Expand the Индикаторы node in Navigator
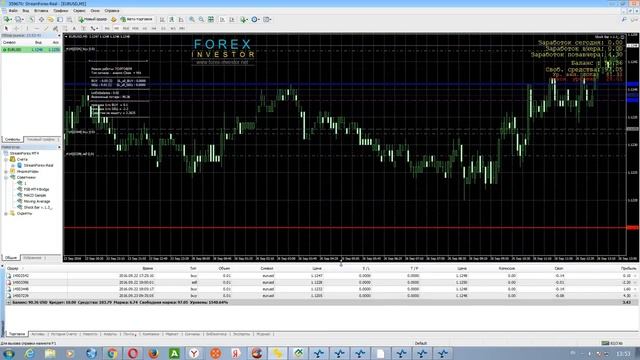Viewport: 640px width, 360px height. click(x=6, y=171)
